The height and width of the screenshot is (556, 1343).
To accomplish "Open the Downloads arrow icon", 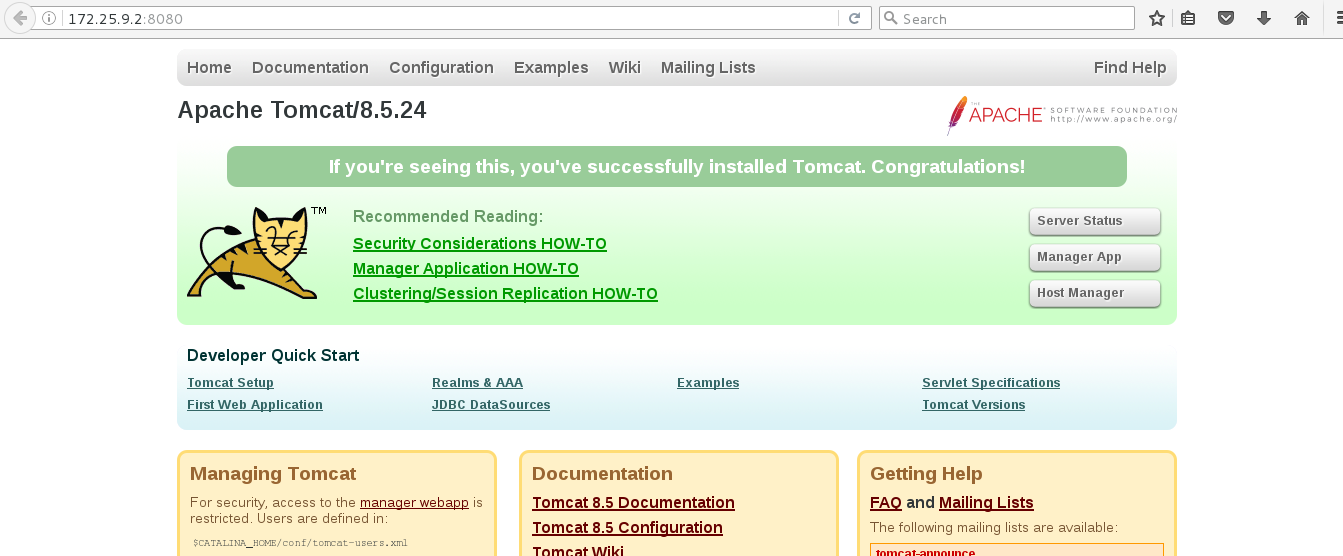I will 1263,18.
